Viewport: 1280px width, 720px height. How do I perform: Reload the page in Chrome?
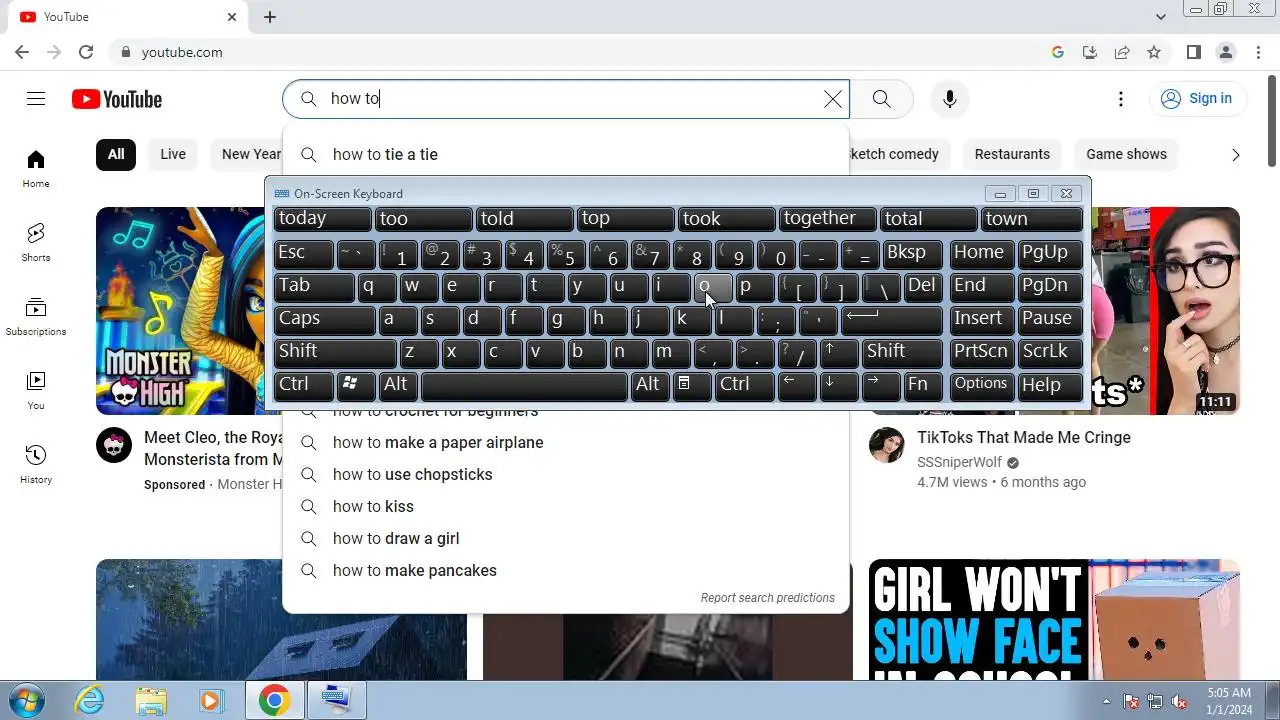tap(86, 52)
